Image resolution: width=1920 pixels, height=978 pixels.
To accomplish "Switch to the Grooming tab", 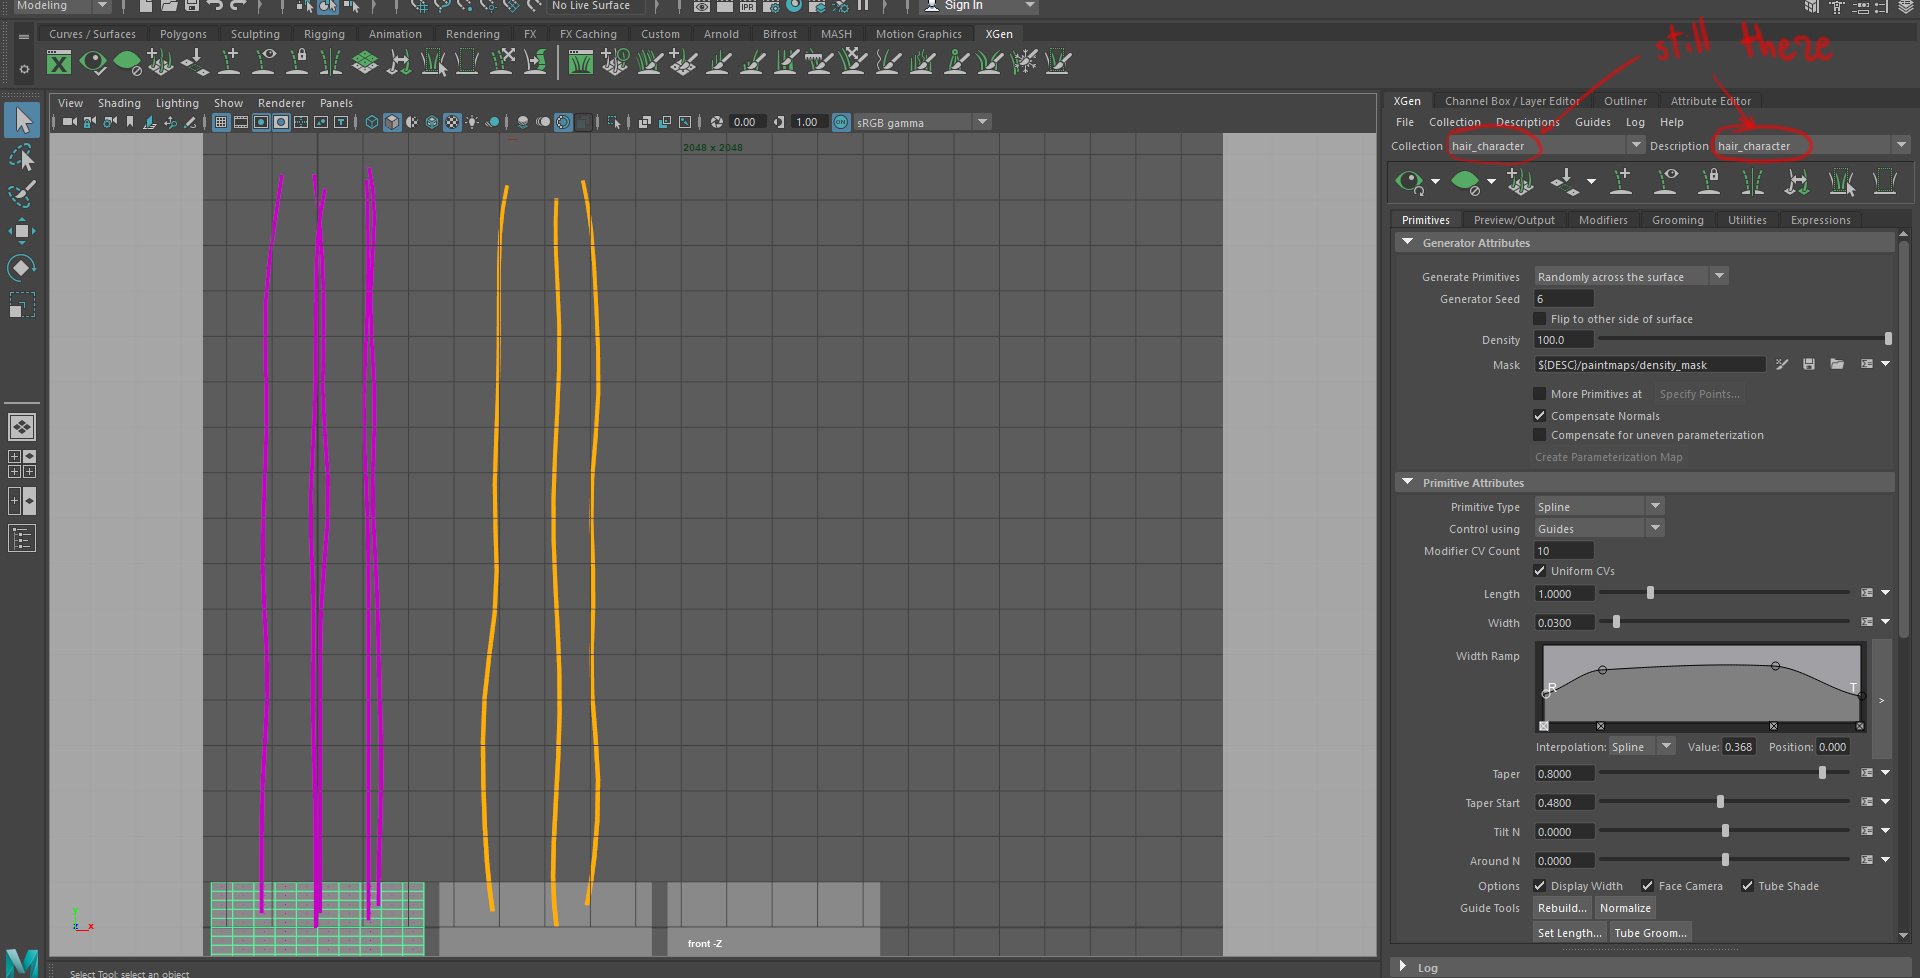I will [1677, 219].
